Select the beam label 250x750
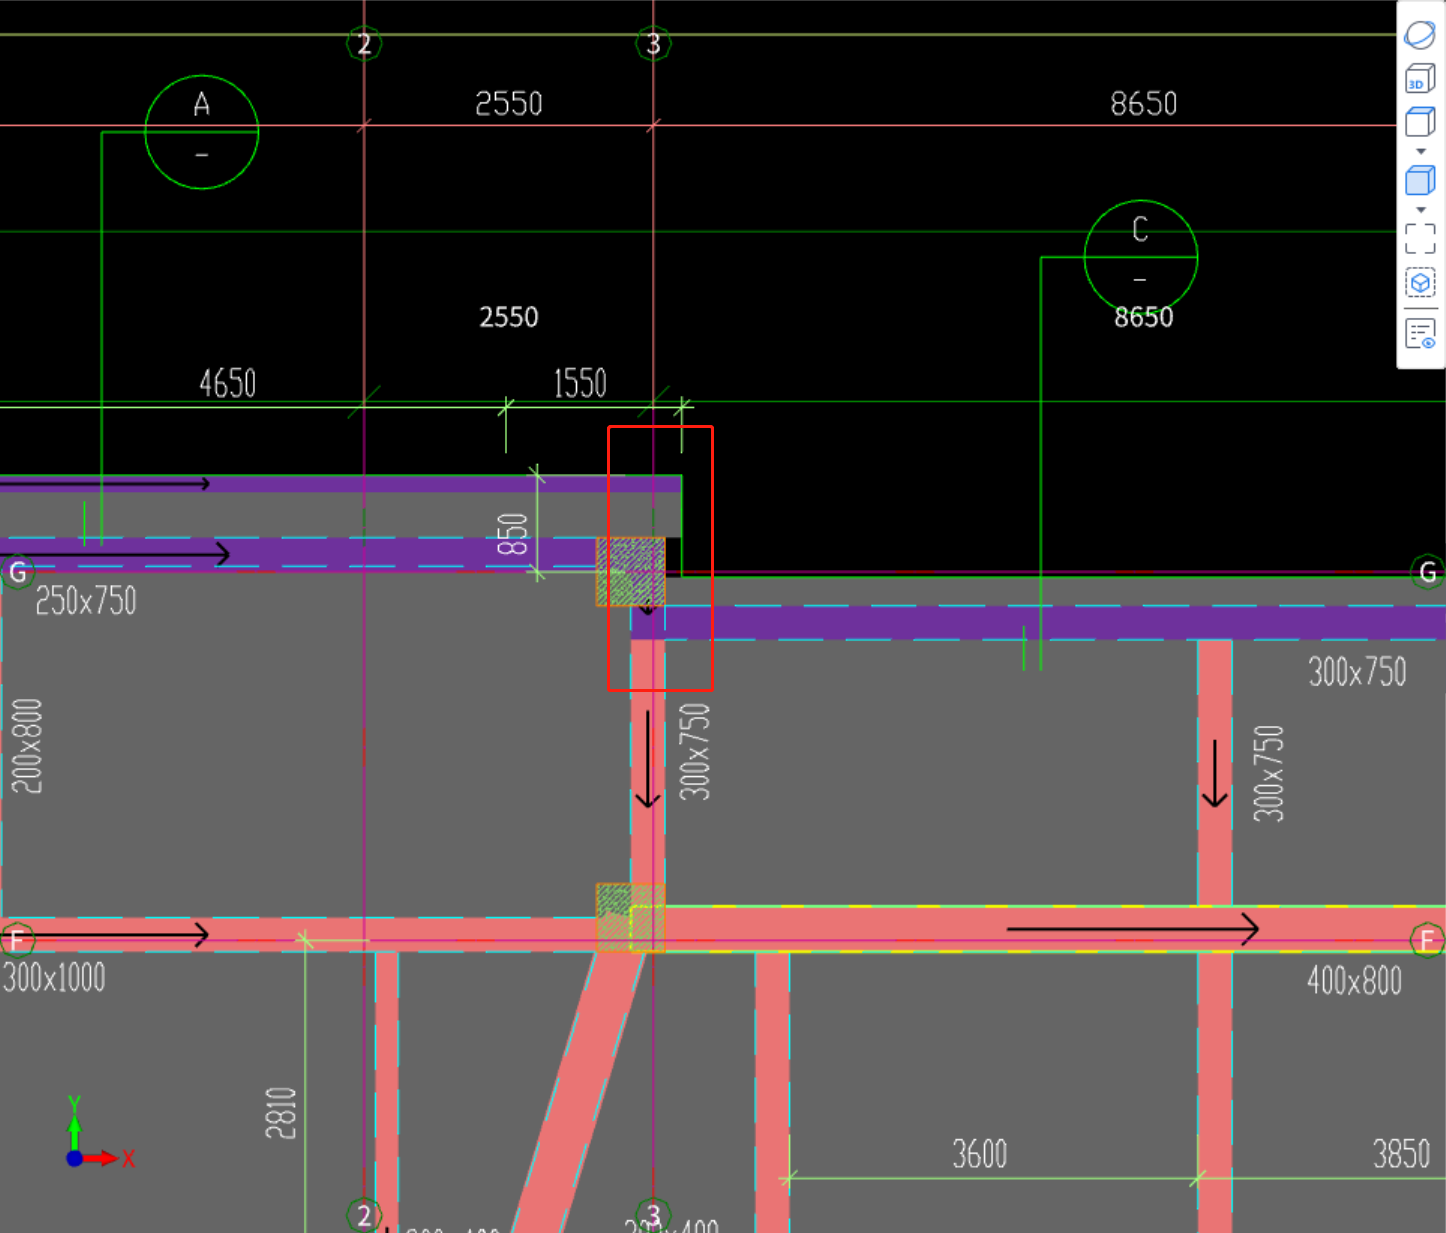 coord(86,601)
